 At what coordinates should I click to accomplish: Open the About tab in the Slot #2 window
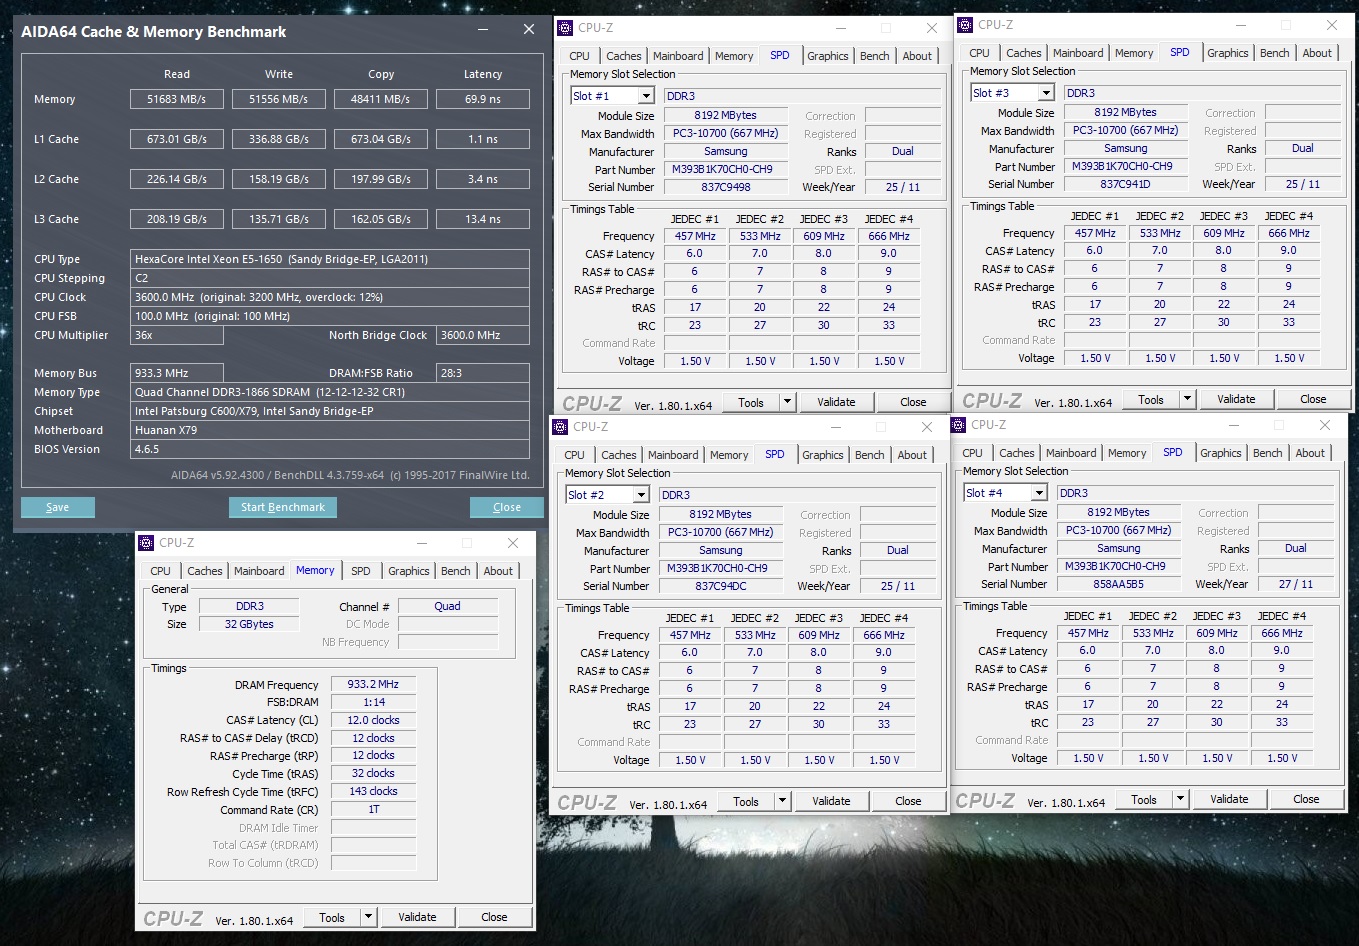912,455
